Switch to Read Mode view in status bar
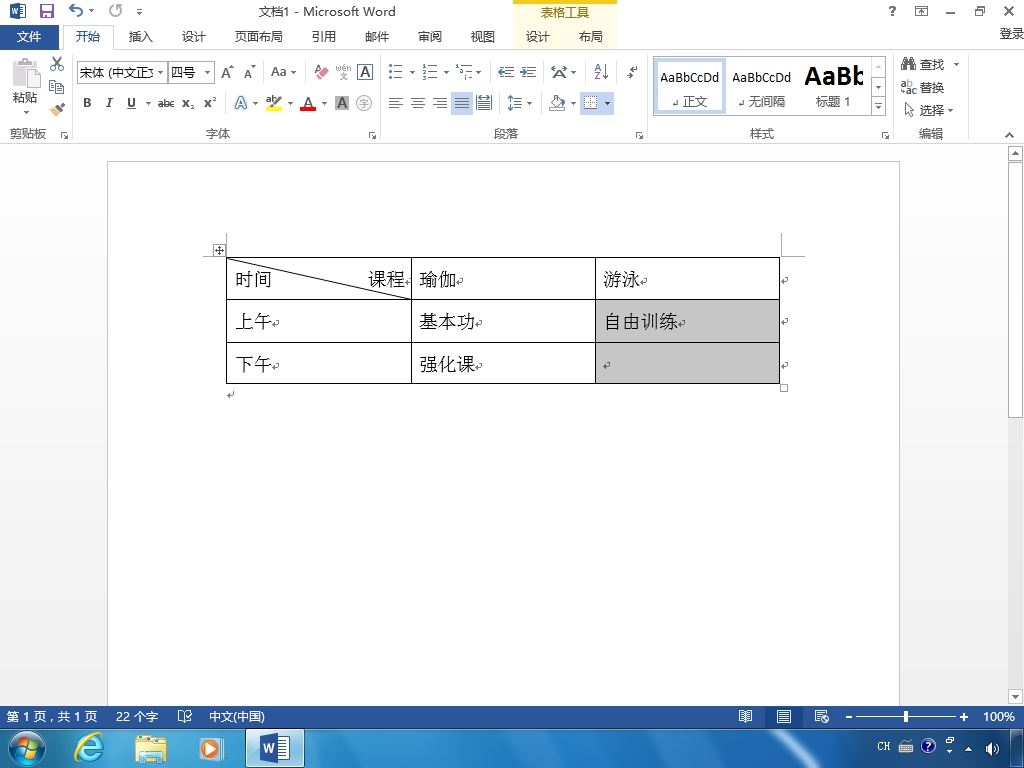Image resolution: width=1024 pixels, height=768 pixels. click(745, 717)
